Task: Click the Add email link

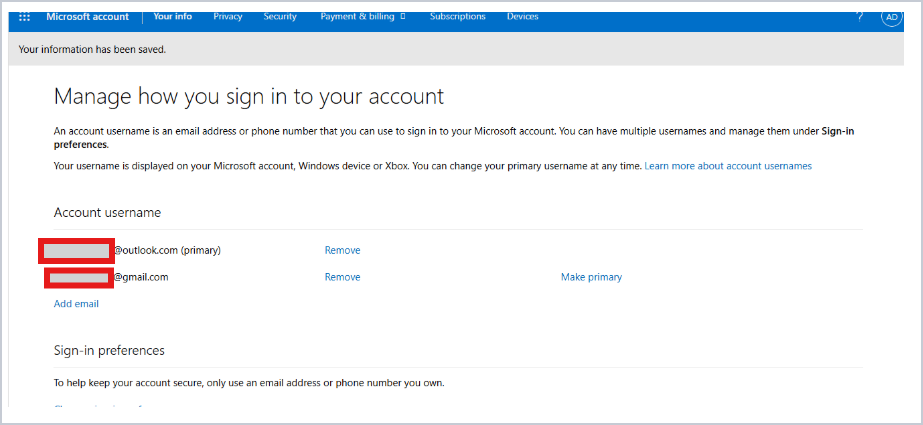Action: pos(77,304)
